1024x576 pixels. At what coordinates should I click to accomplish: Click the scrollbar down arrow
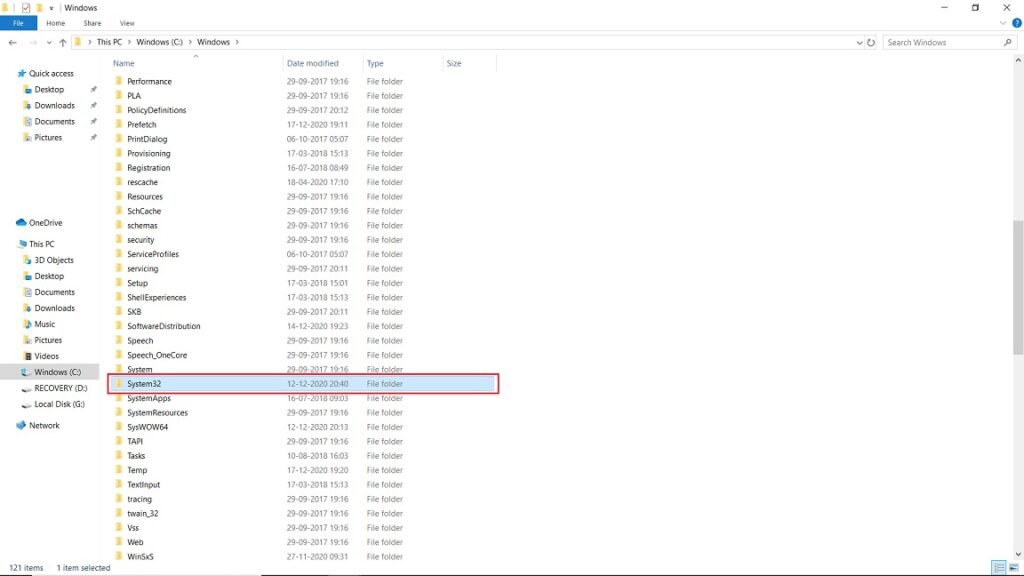(1017, 554)
